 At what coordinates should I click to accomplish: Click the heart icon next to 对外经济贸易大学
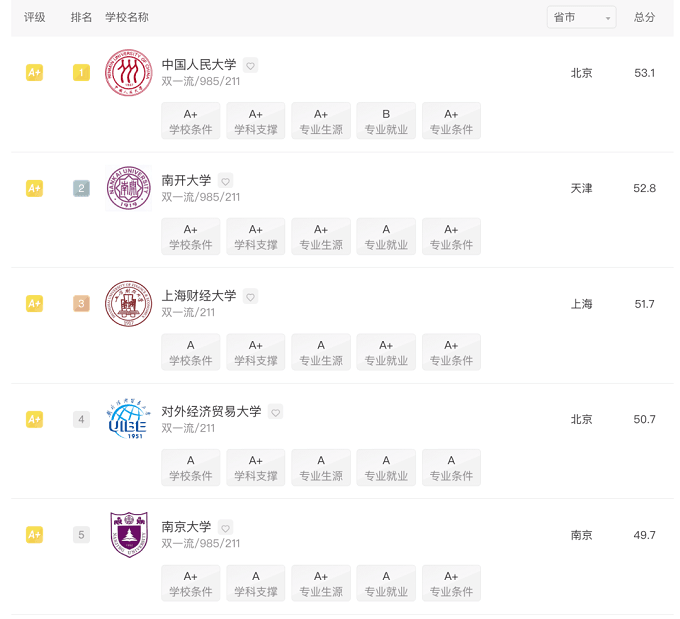276,412
